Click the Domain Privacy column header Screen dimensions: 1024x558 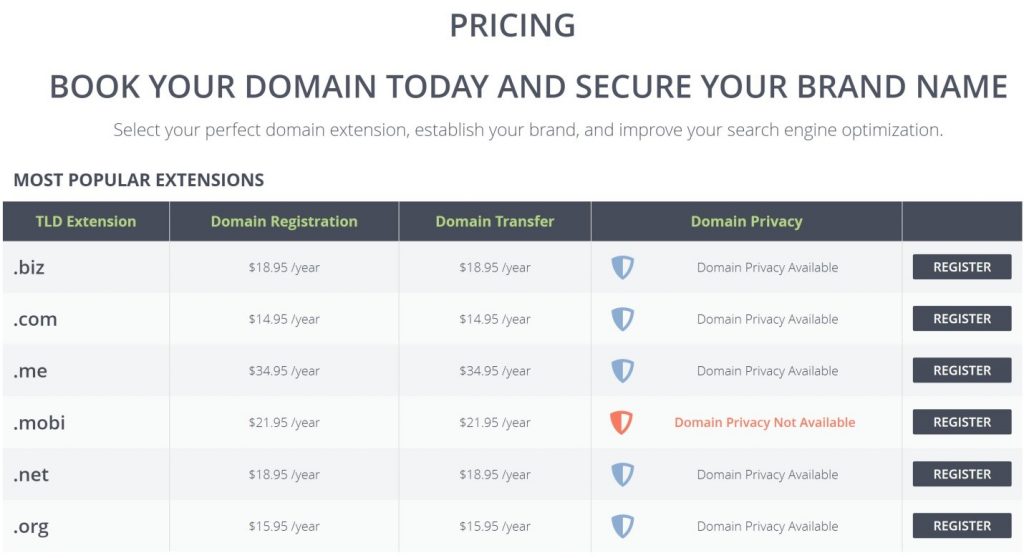click(746, 222)
